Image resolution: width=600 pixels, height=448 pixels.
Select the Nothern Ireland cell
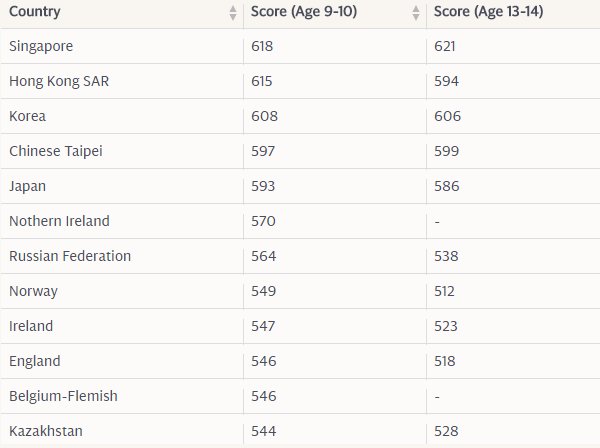point(58,221)
